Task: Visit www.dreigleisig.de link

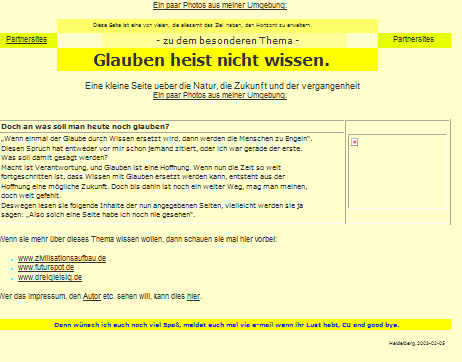Action: (x=50, y=277)
